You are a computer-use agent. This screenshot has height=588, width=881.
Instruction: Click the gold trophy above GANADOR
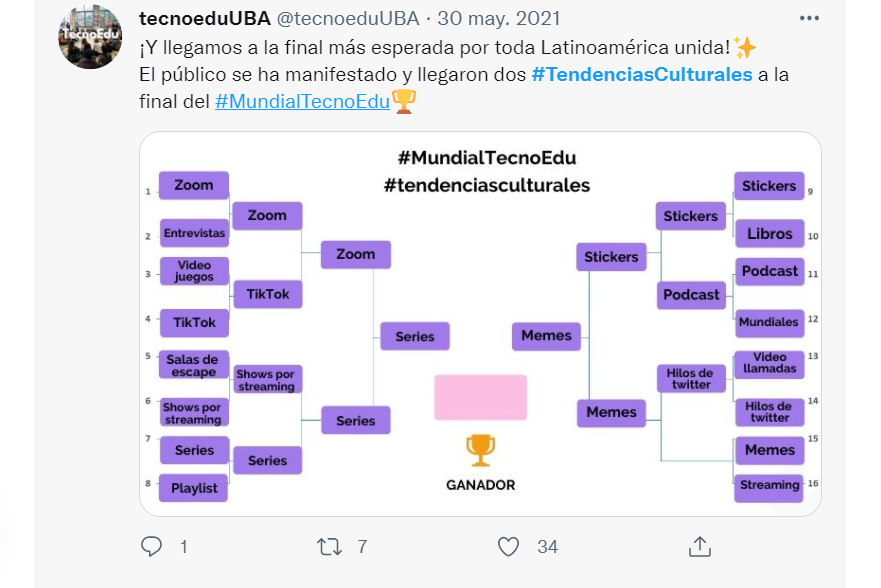coord(480,450)
